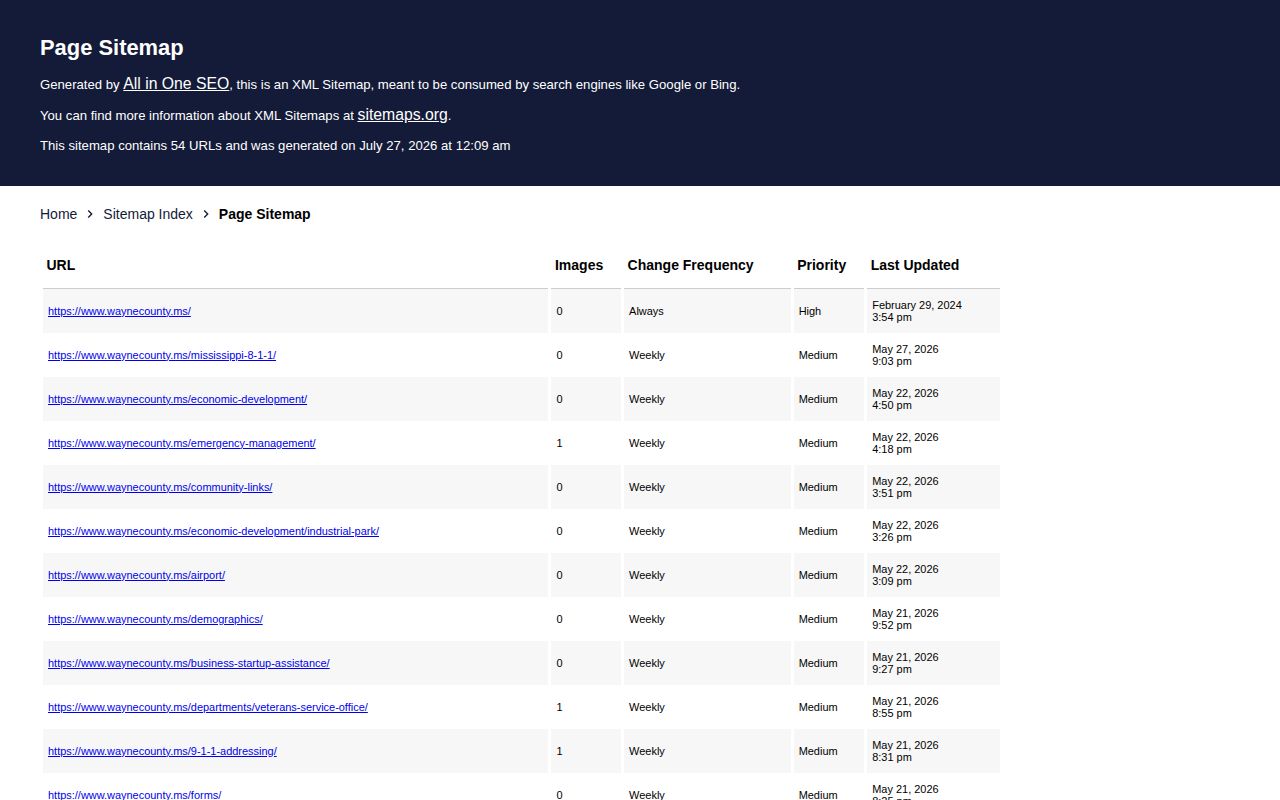Viewport: 1280px width, 800px height.
Task: Click the 'Always' change frequency cell
Action: coord(707,311)
